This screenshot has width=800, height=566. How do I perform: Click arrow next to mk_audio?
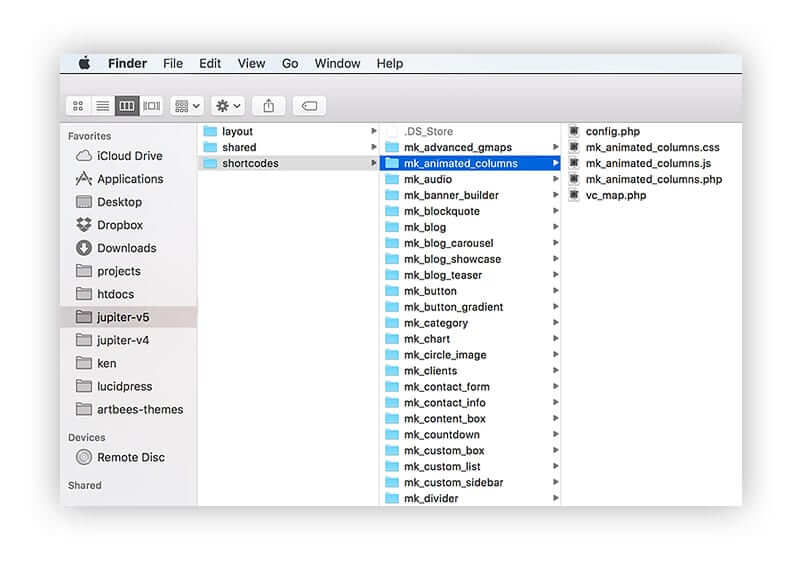click(x=556, y=179)
